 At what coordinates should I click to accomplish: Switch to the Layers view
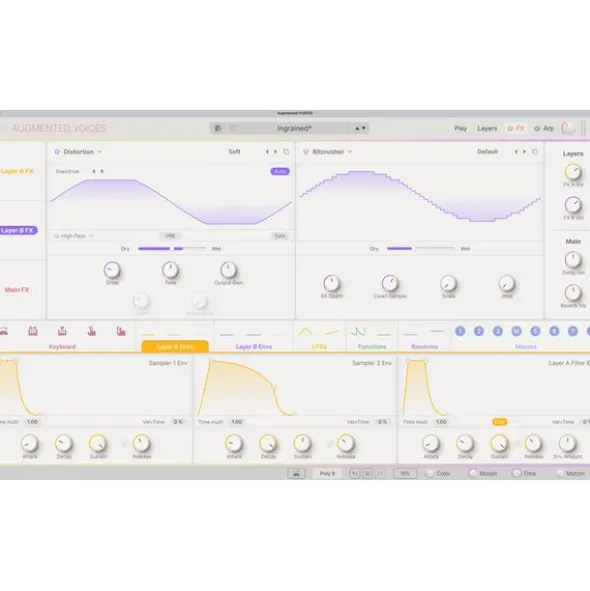(x=487, y=128)
